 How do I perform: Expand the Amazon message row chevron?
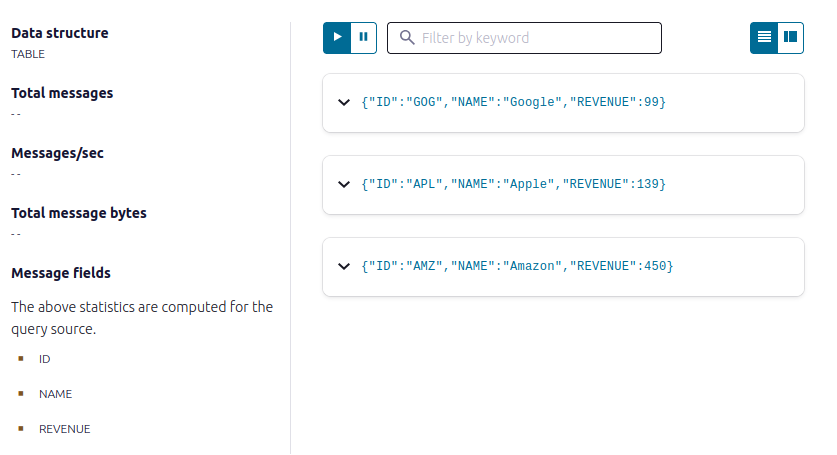344,266
